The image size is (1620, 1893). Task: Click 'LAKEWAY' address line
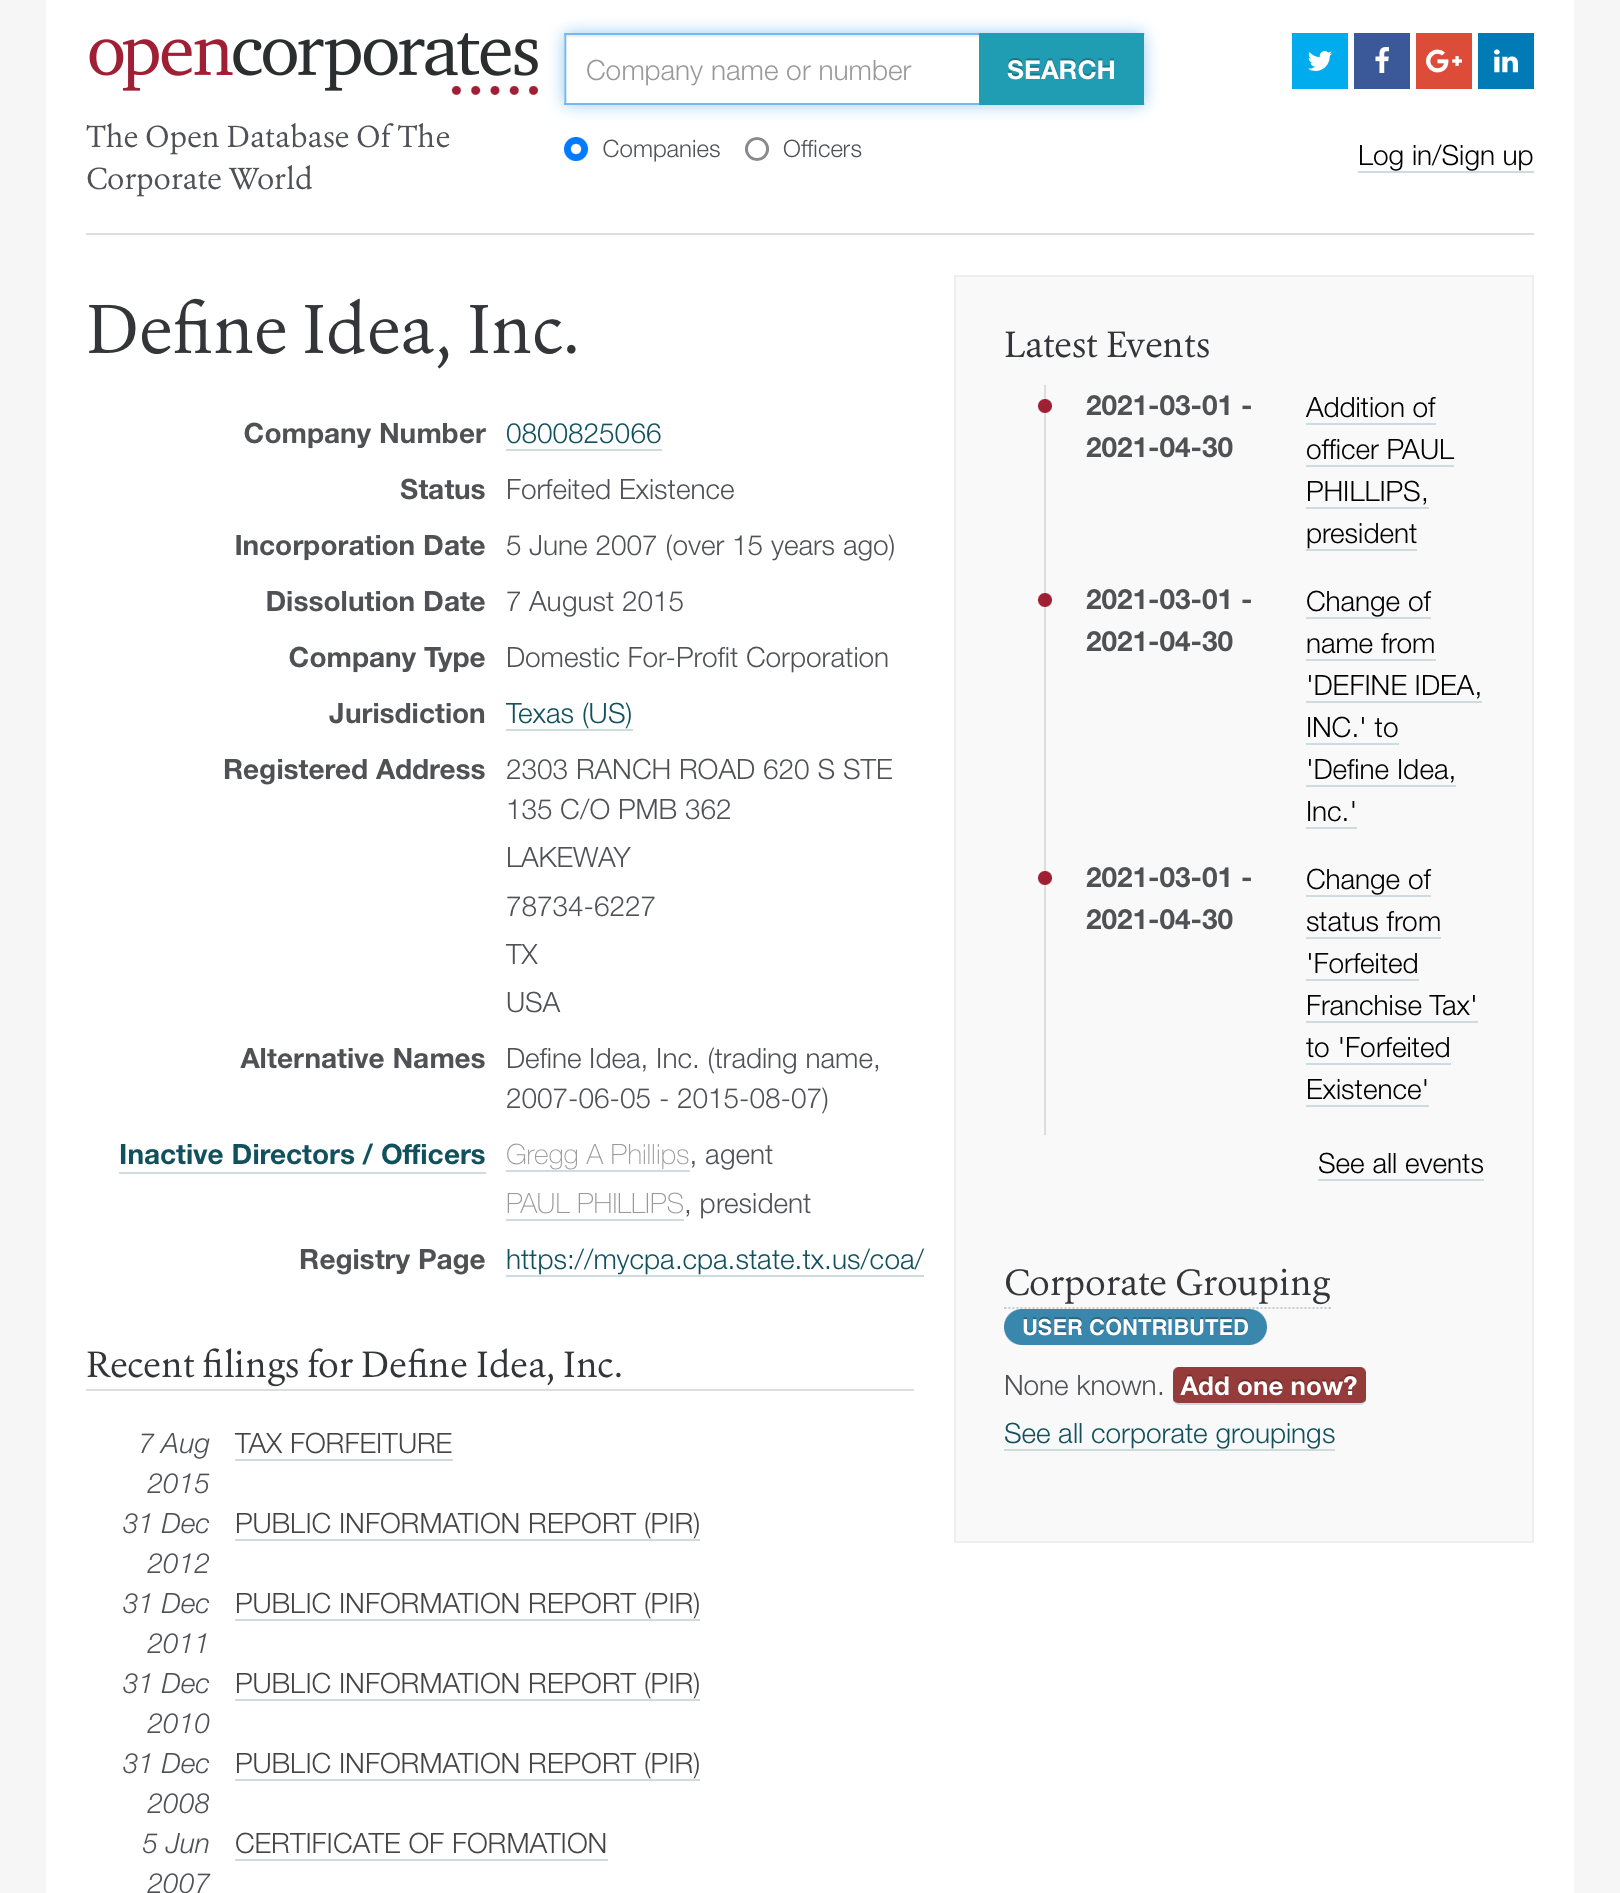[568, 858]
